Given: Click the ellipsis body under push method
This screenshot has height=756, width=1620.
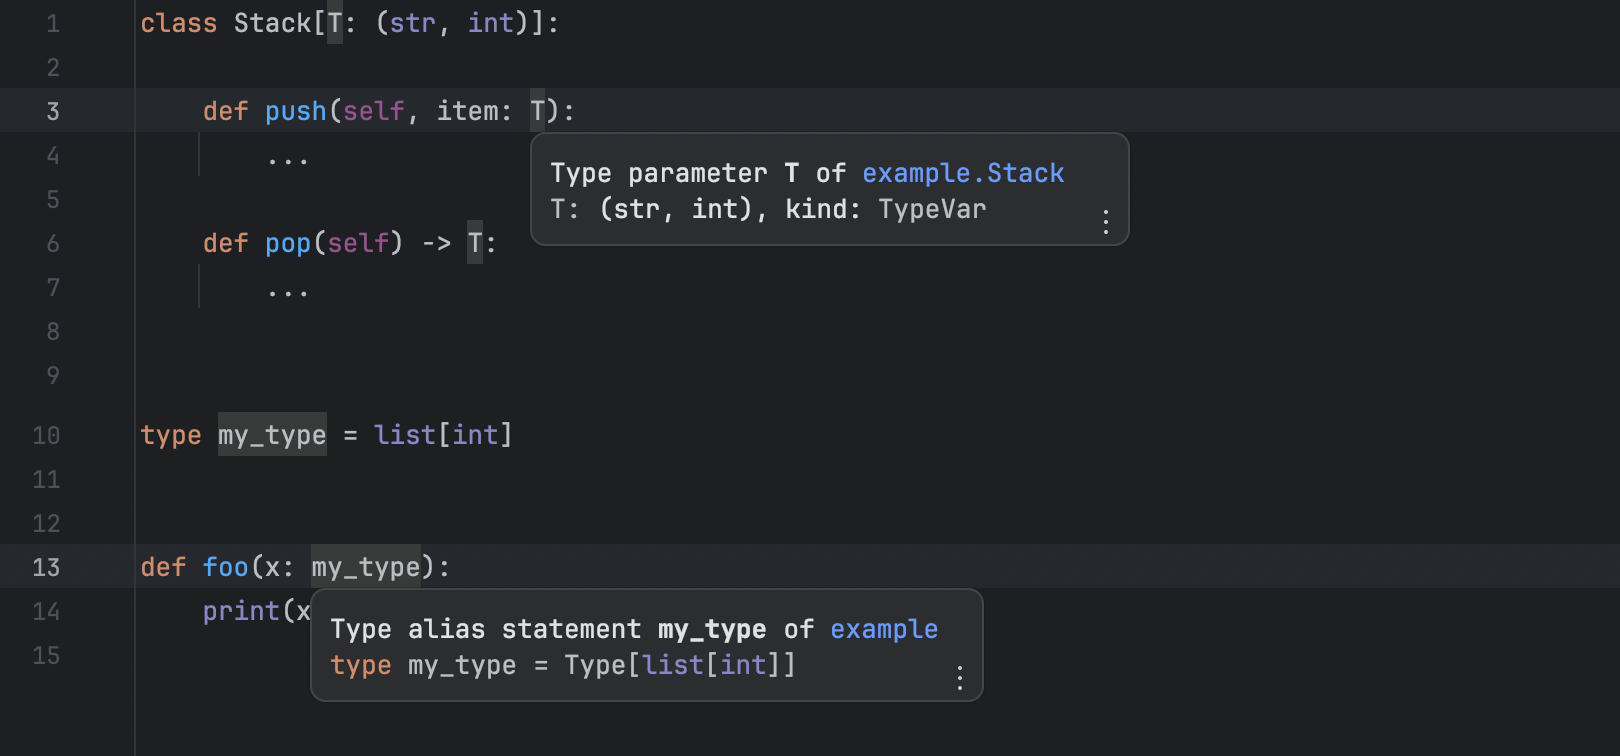Looking at the screenshot, I should coord(288,158).
